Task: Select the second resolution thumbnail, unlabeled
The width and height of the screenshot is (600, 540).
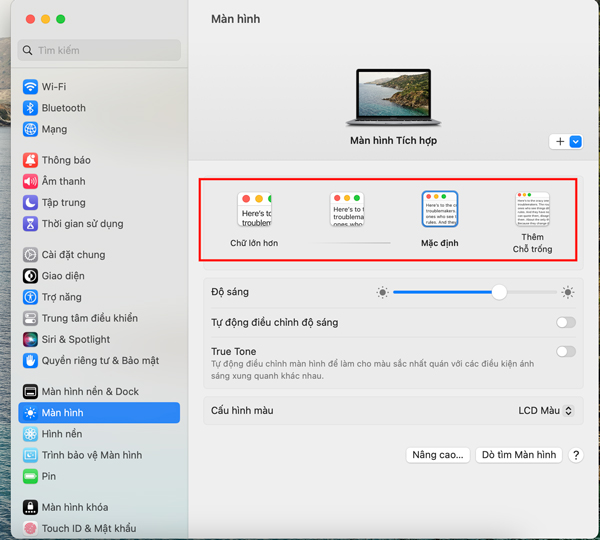Action: (x=347, y=209)
